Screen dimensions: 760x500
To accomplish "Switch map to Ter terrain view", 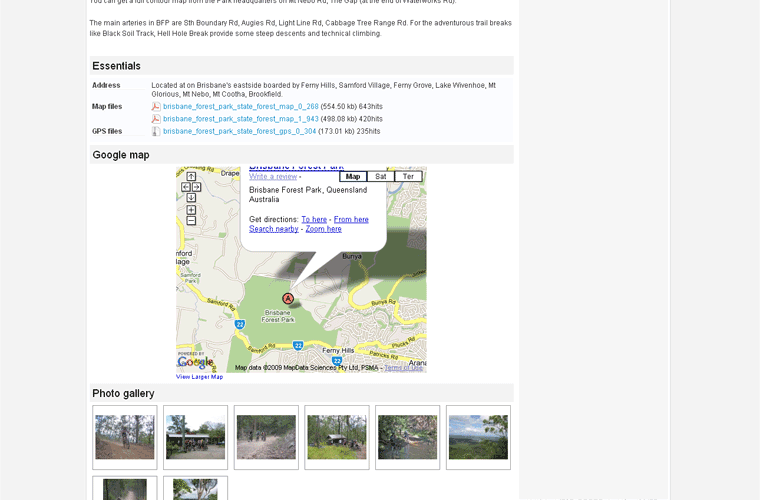I will point(408,176).
